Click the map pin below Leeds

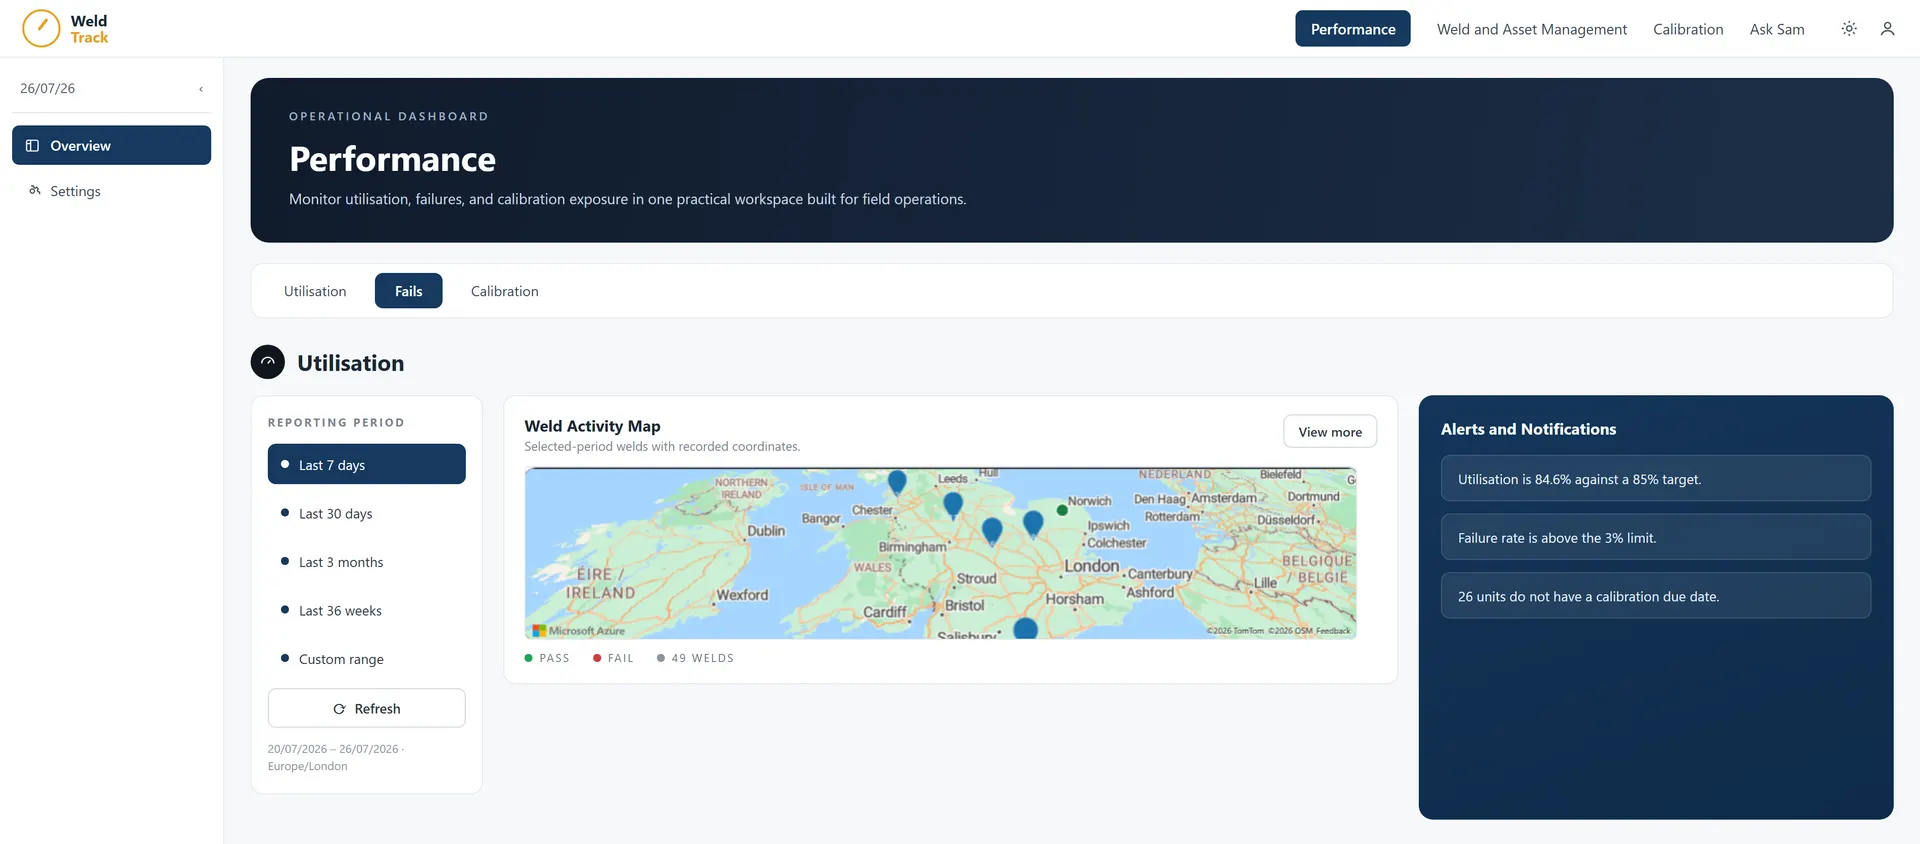coord(953,505)
